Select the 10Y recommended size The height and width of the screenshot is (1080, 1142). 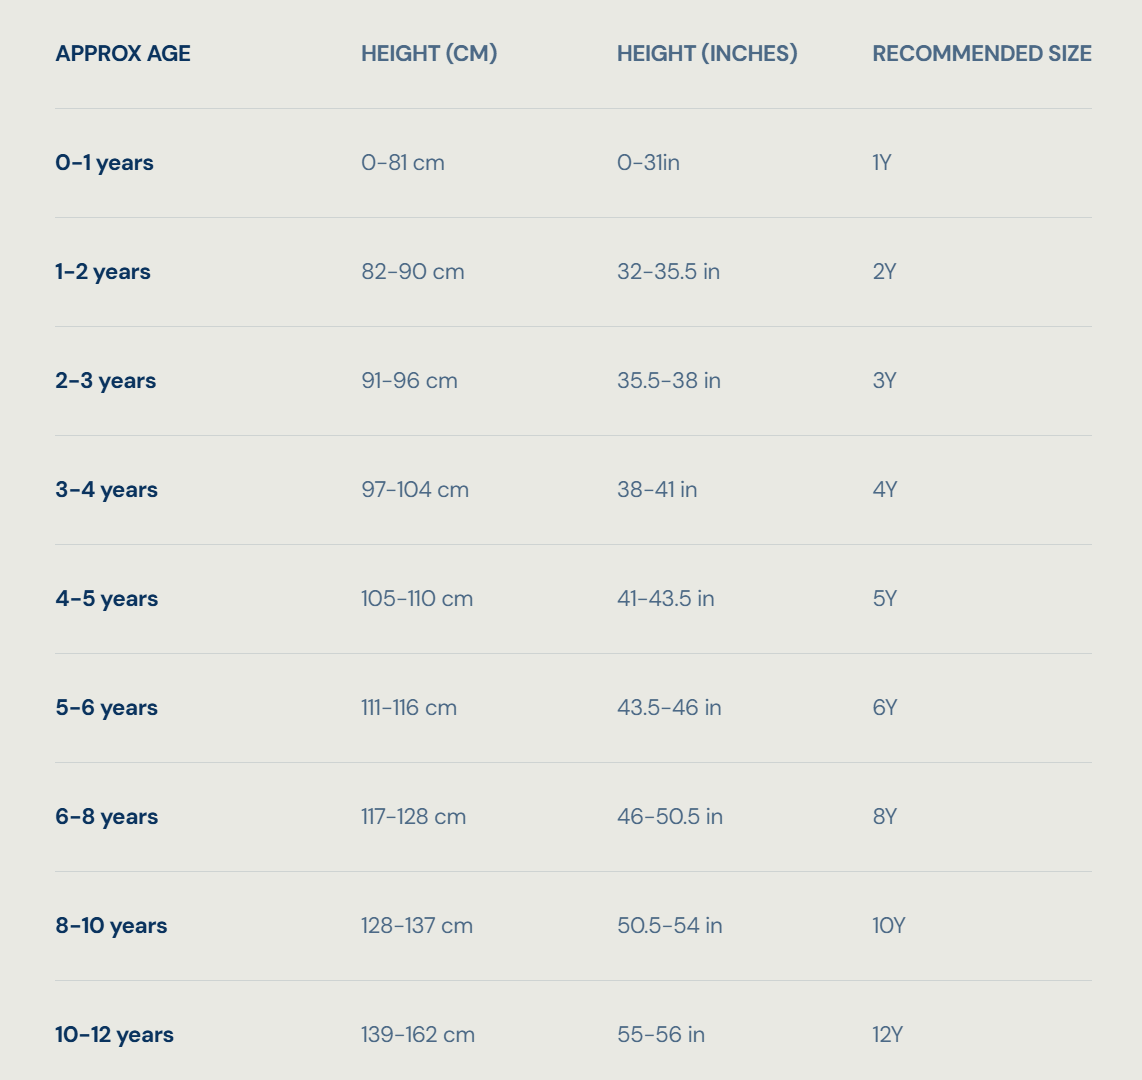(889, 926)
